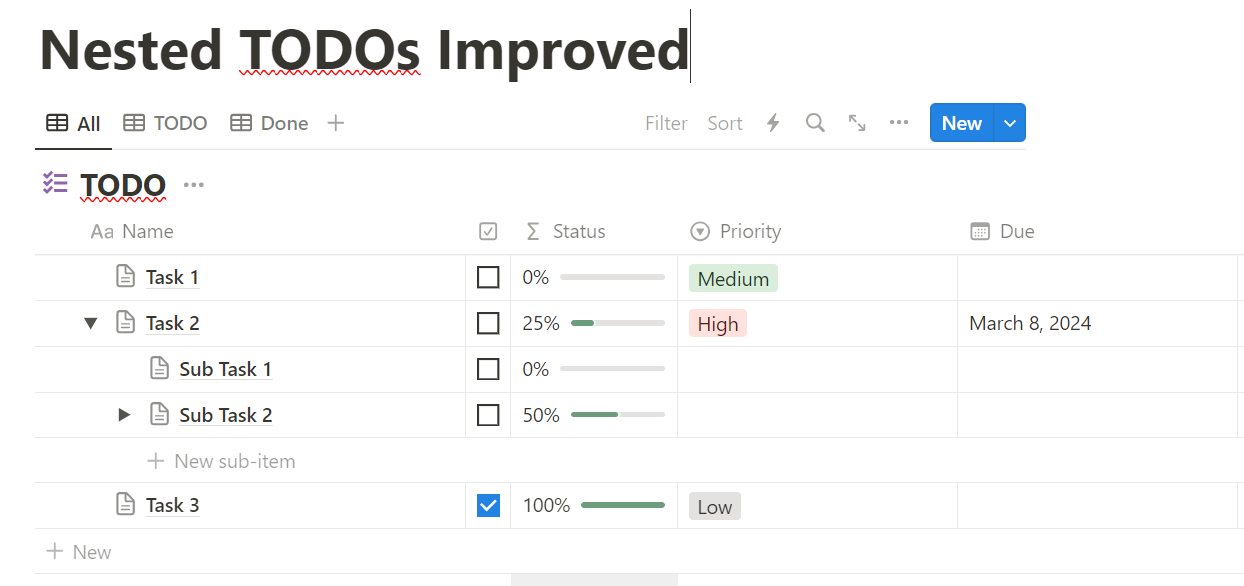
Task: Click the checklist icon beside the TODO title
Action: point(55,184)
